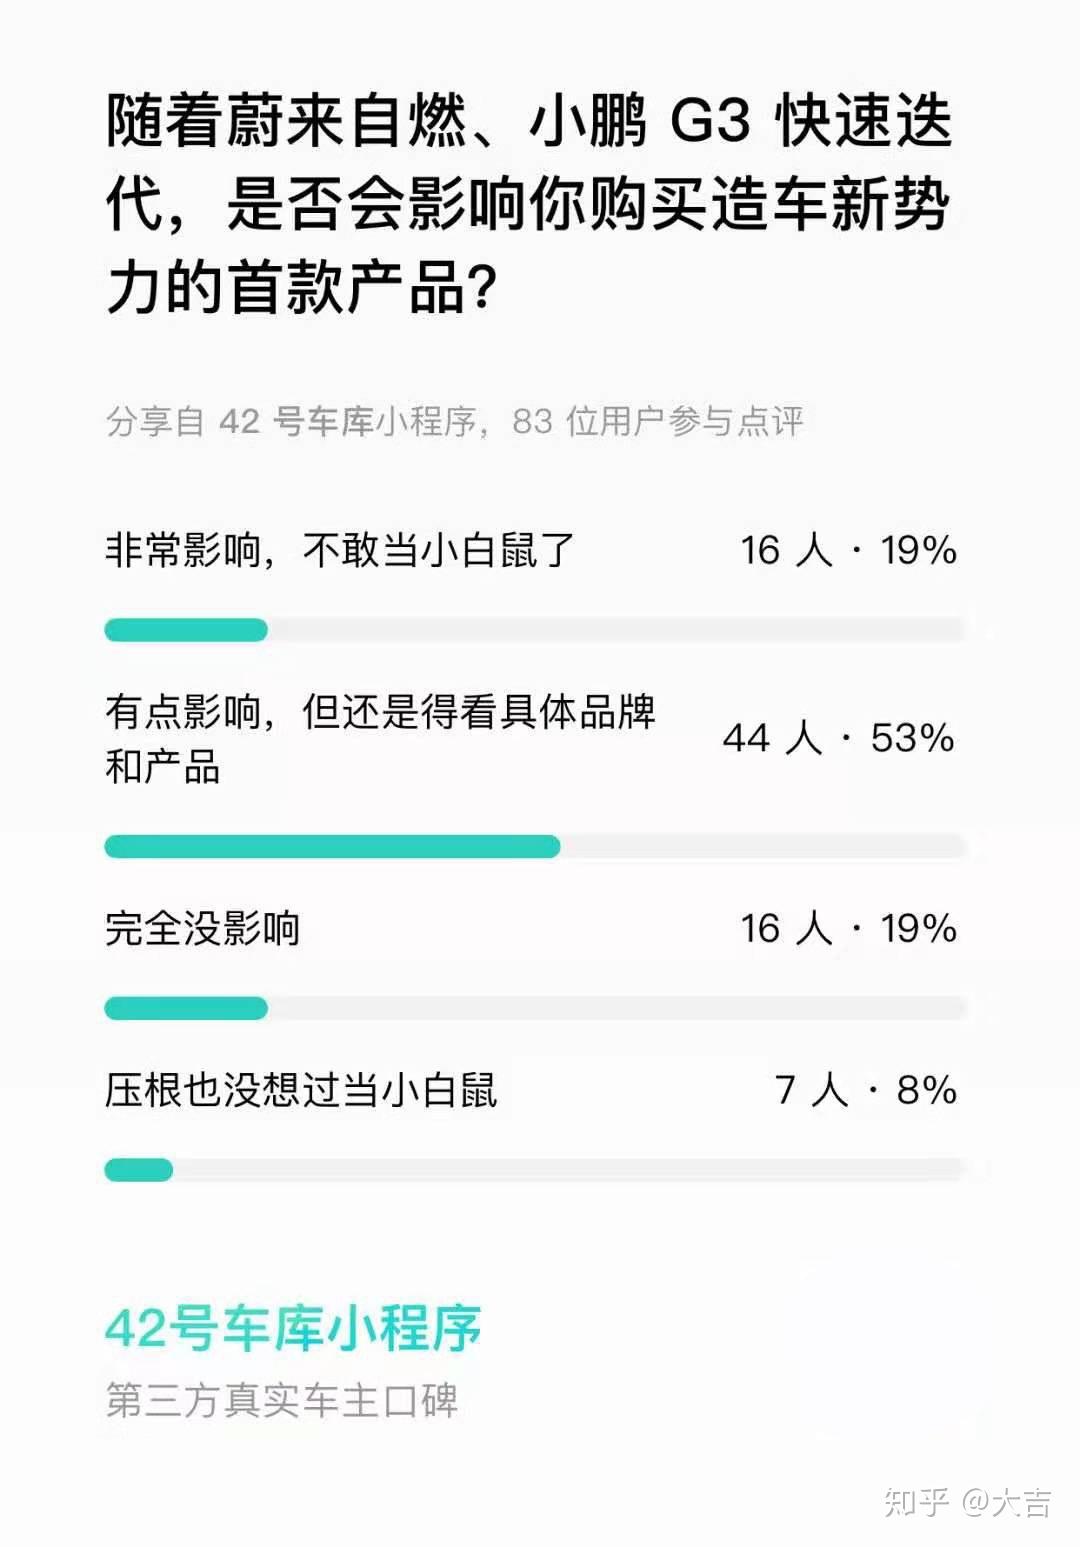Click the 44 人 · 53% result count
Viewport: 1080px width, 1547px height.
pos(839,739)
